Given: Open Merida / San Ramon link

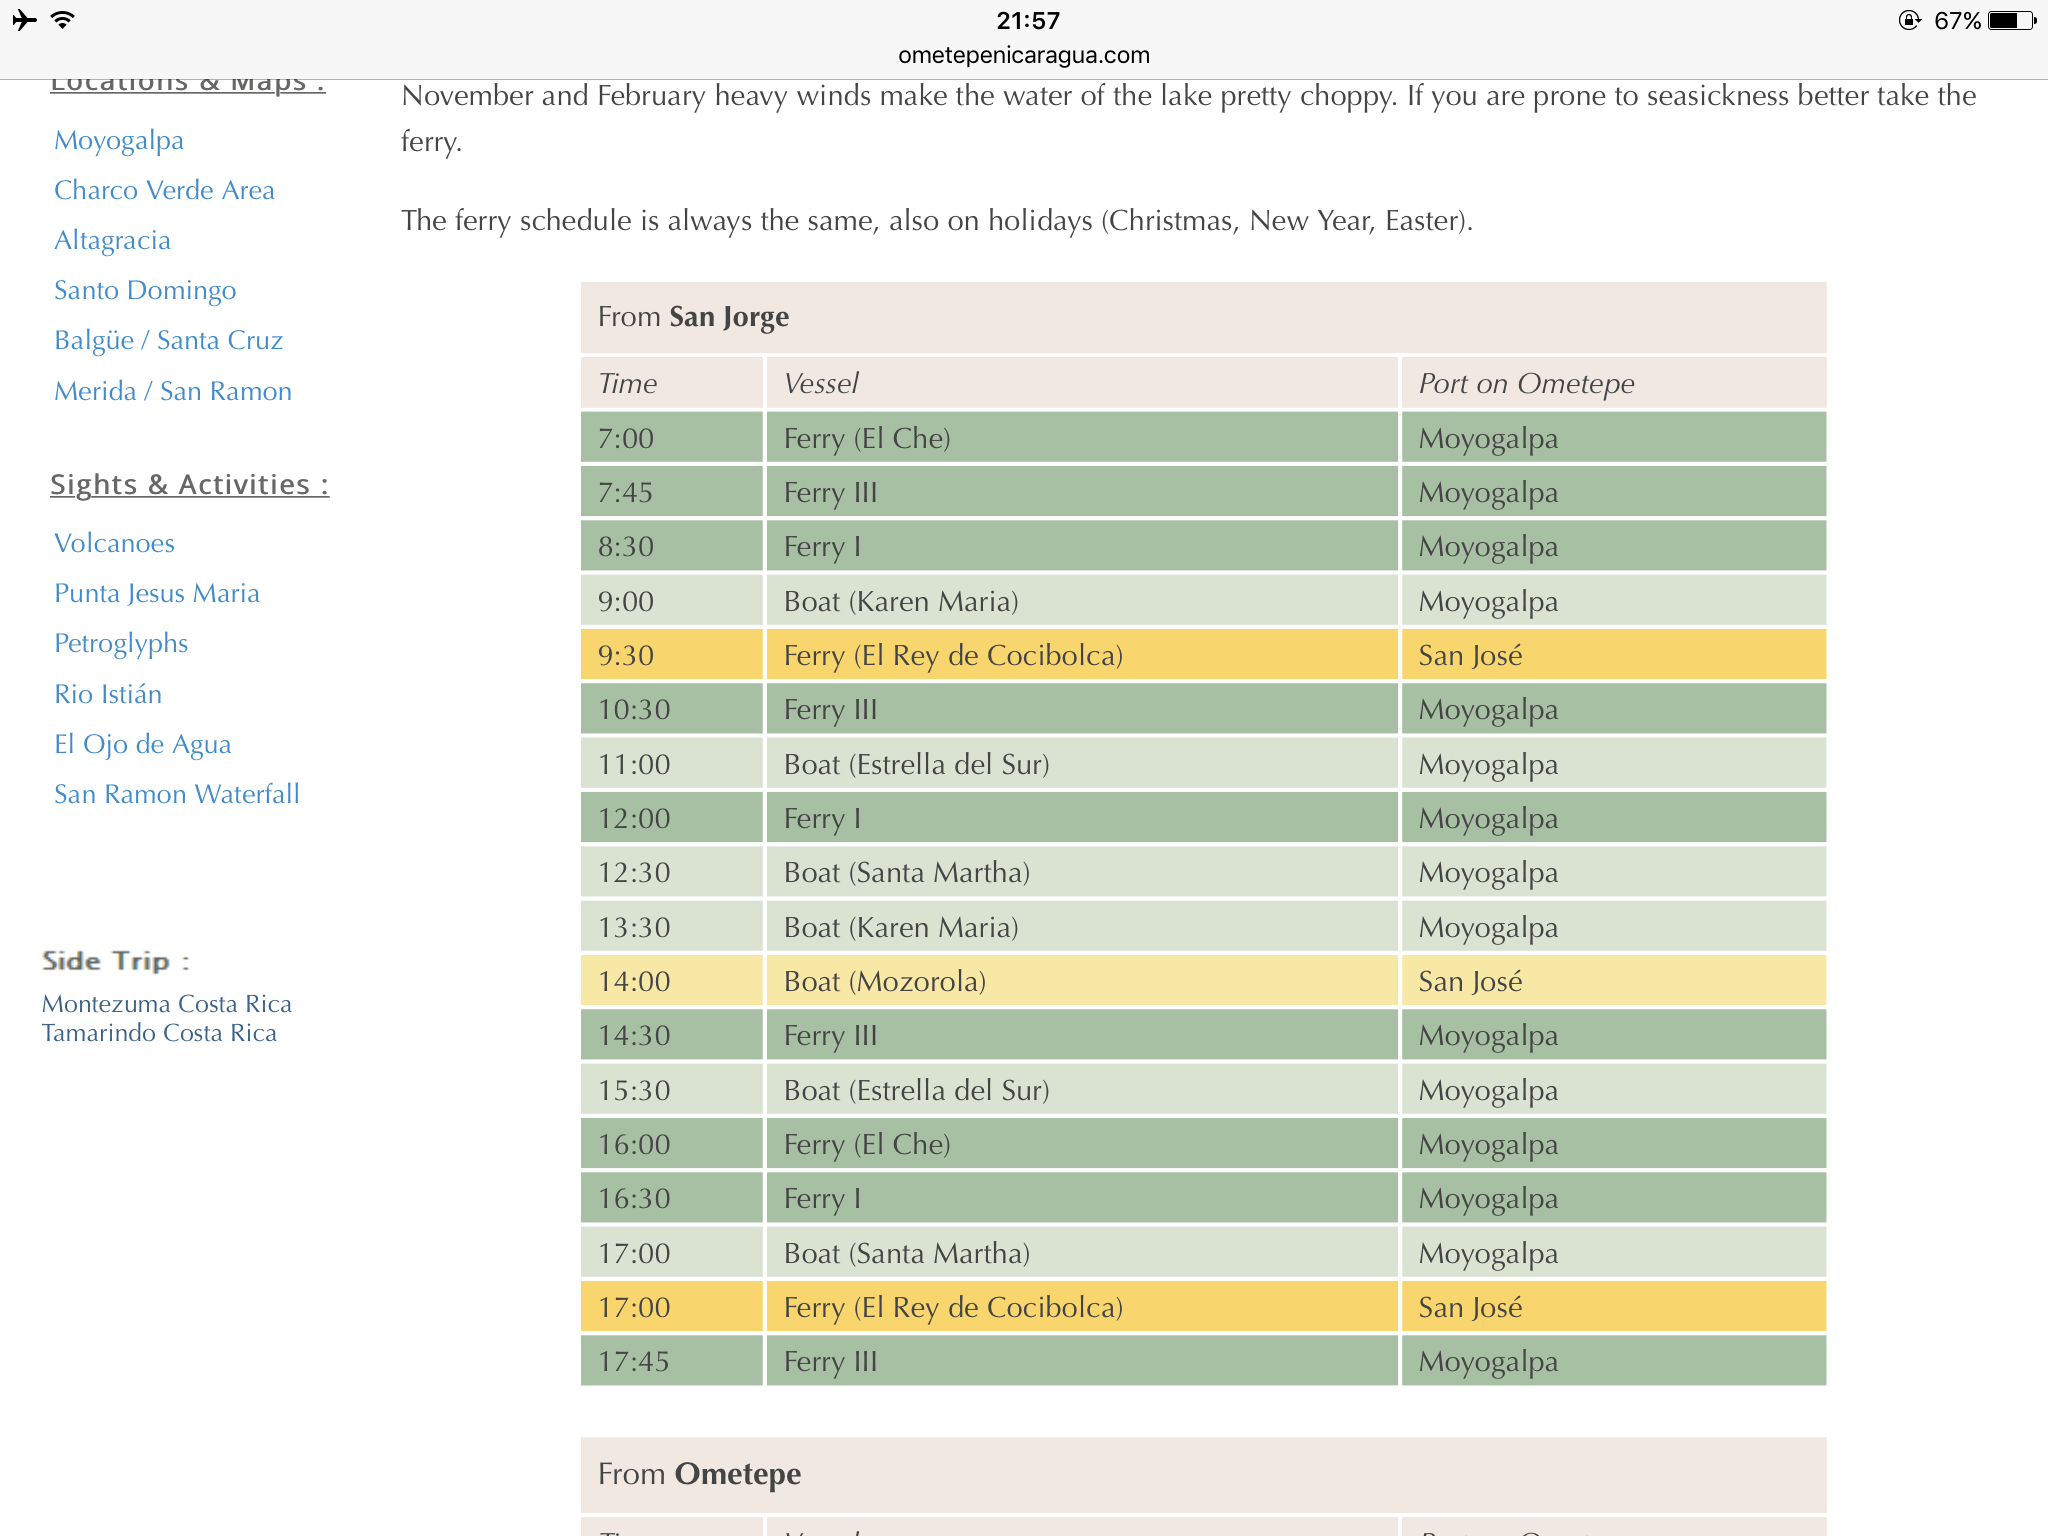Looking at the screenshot, I should click(173, 391).
